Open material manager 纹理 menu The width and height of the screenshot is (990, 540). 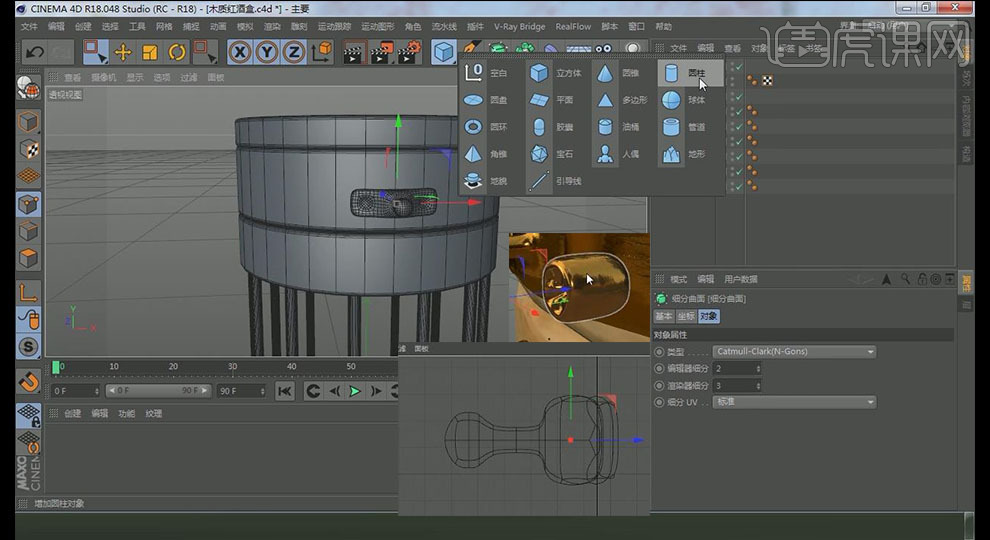point(153,414)
